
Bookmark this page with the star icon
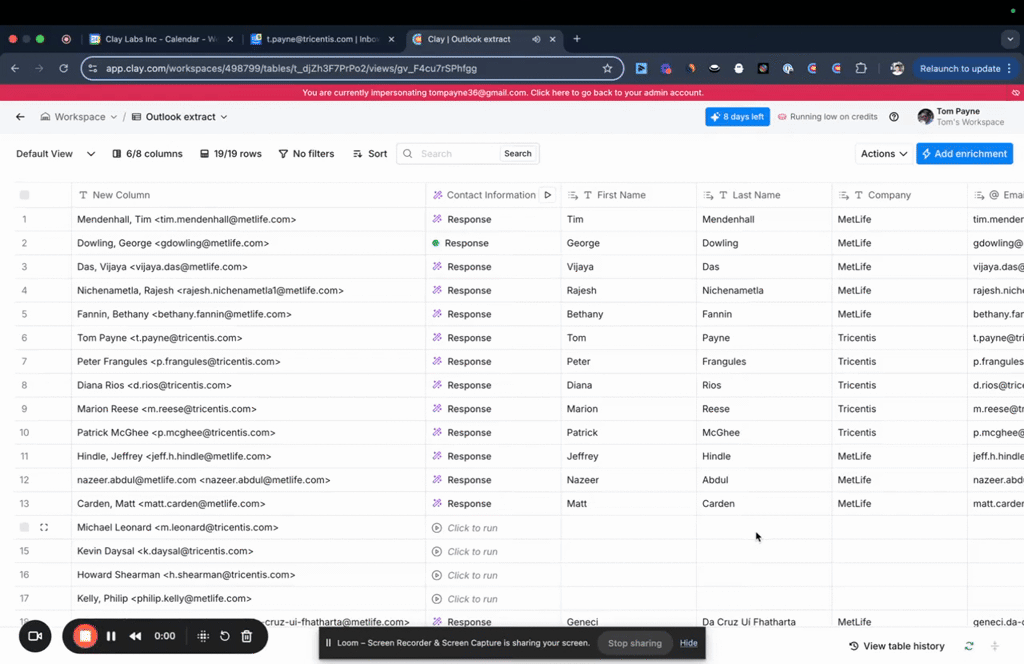click(607, 68)
